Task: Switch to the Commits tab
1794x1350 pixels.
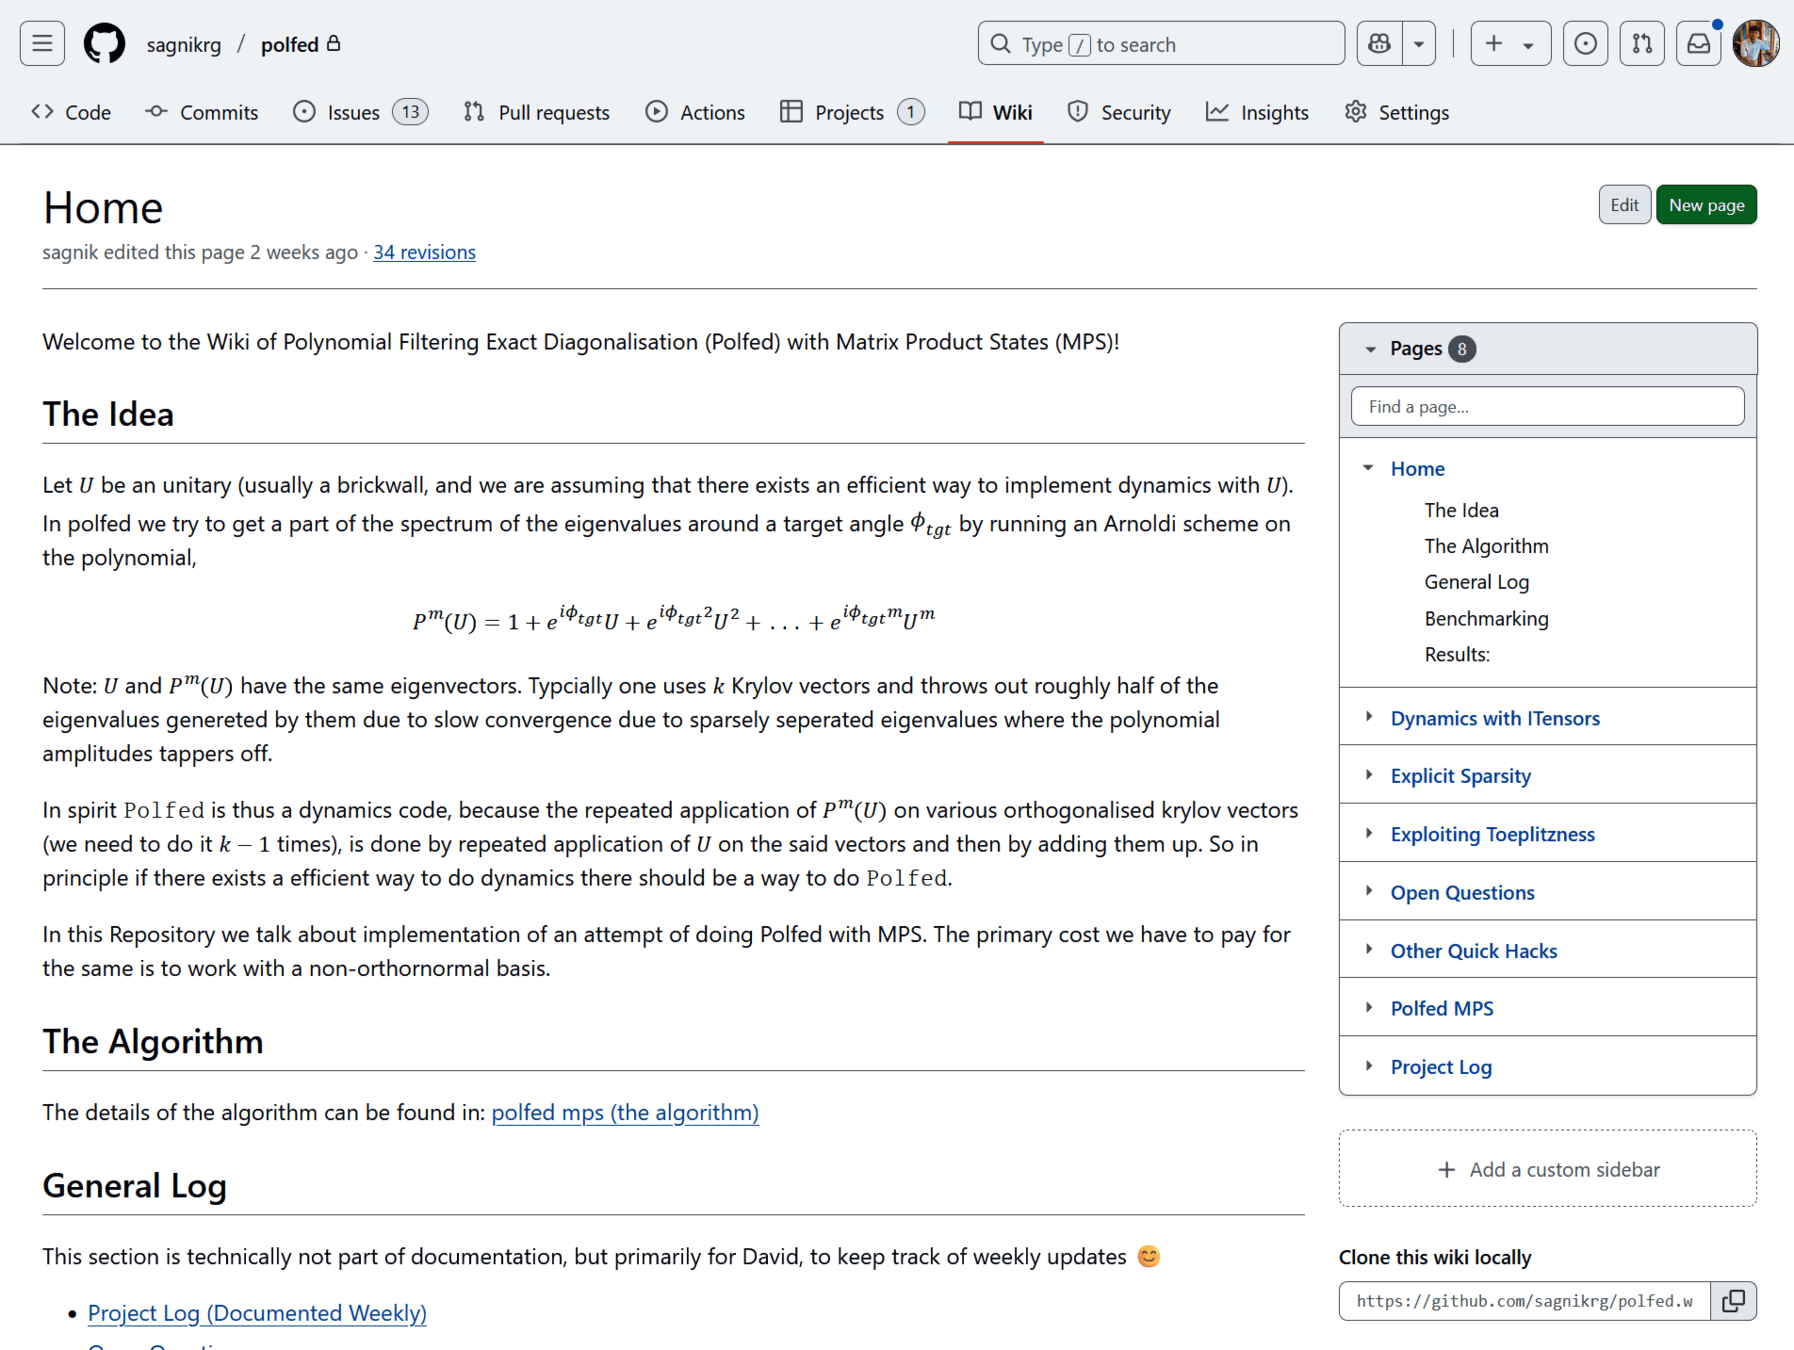Action: (x=202, y=112)
